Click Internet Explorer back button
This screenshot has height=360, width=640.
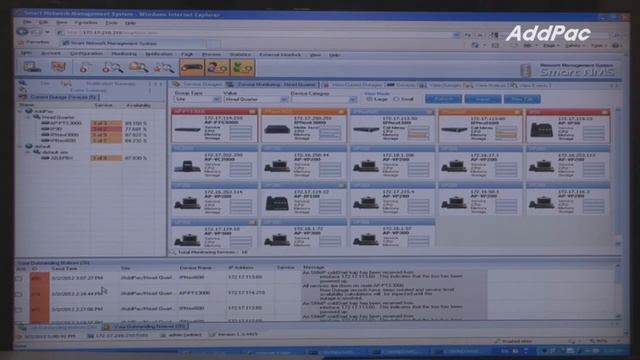(x=22, y=31)
